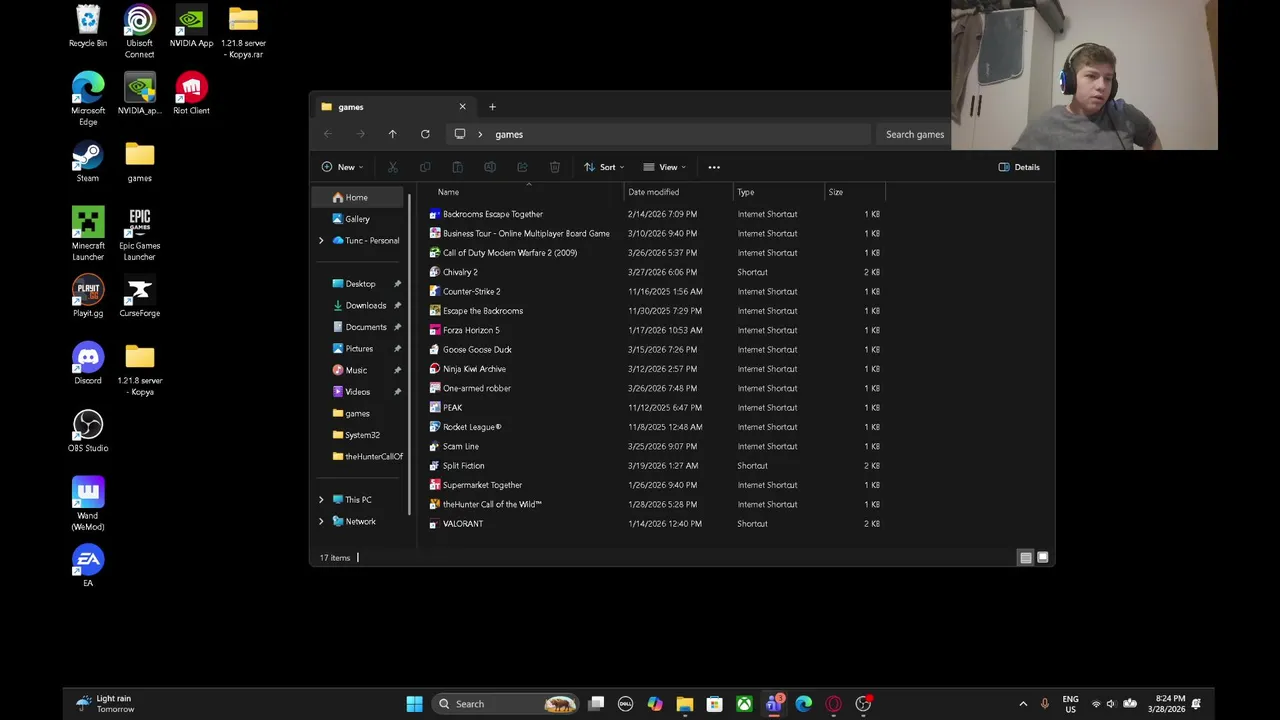Click the taskbar Search box
1280x720 pixels.
pos(506,704)
